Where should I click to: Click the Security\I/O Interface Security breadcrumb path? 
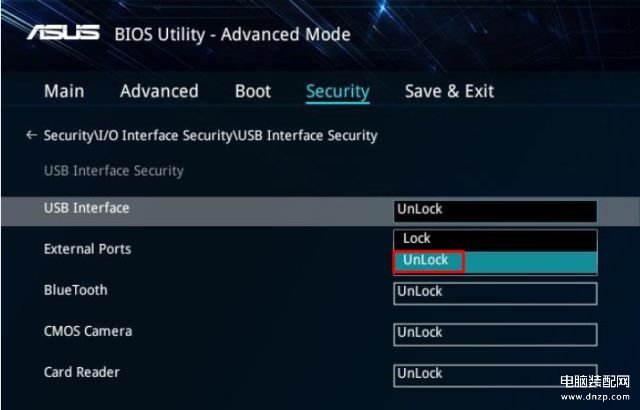click(210, 136)
